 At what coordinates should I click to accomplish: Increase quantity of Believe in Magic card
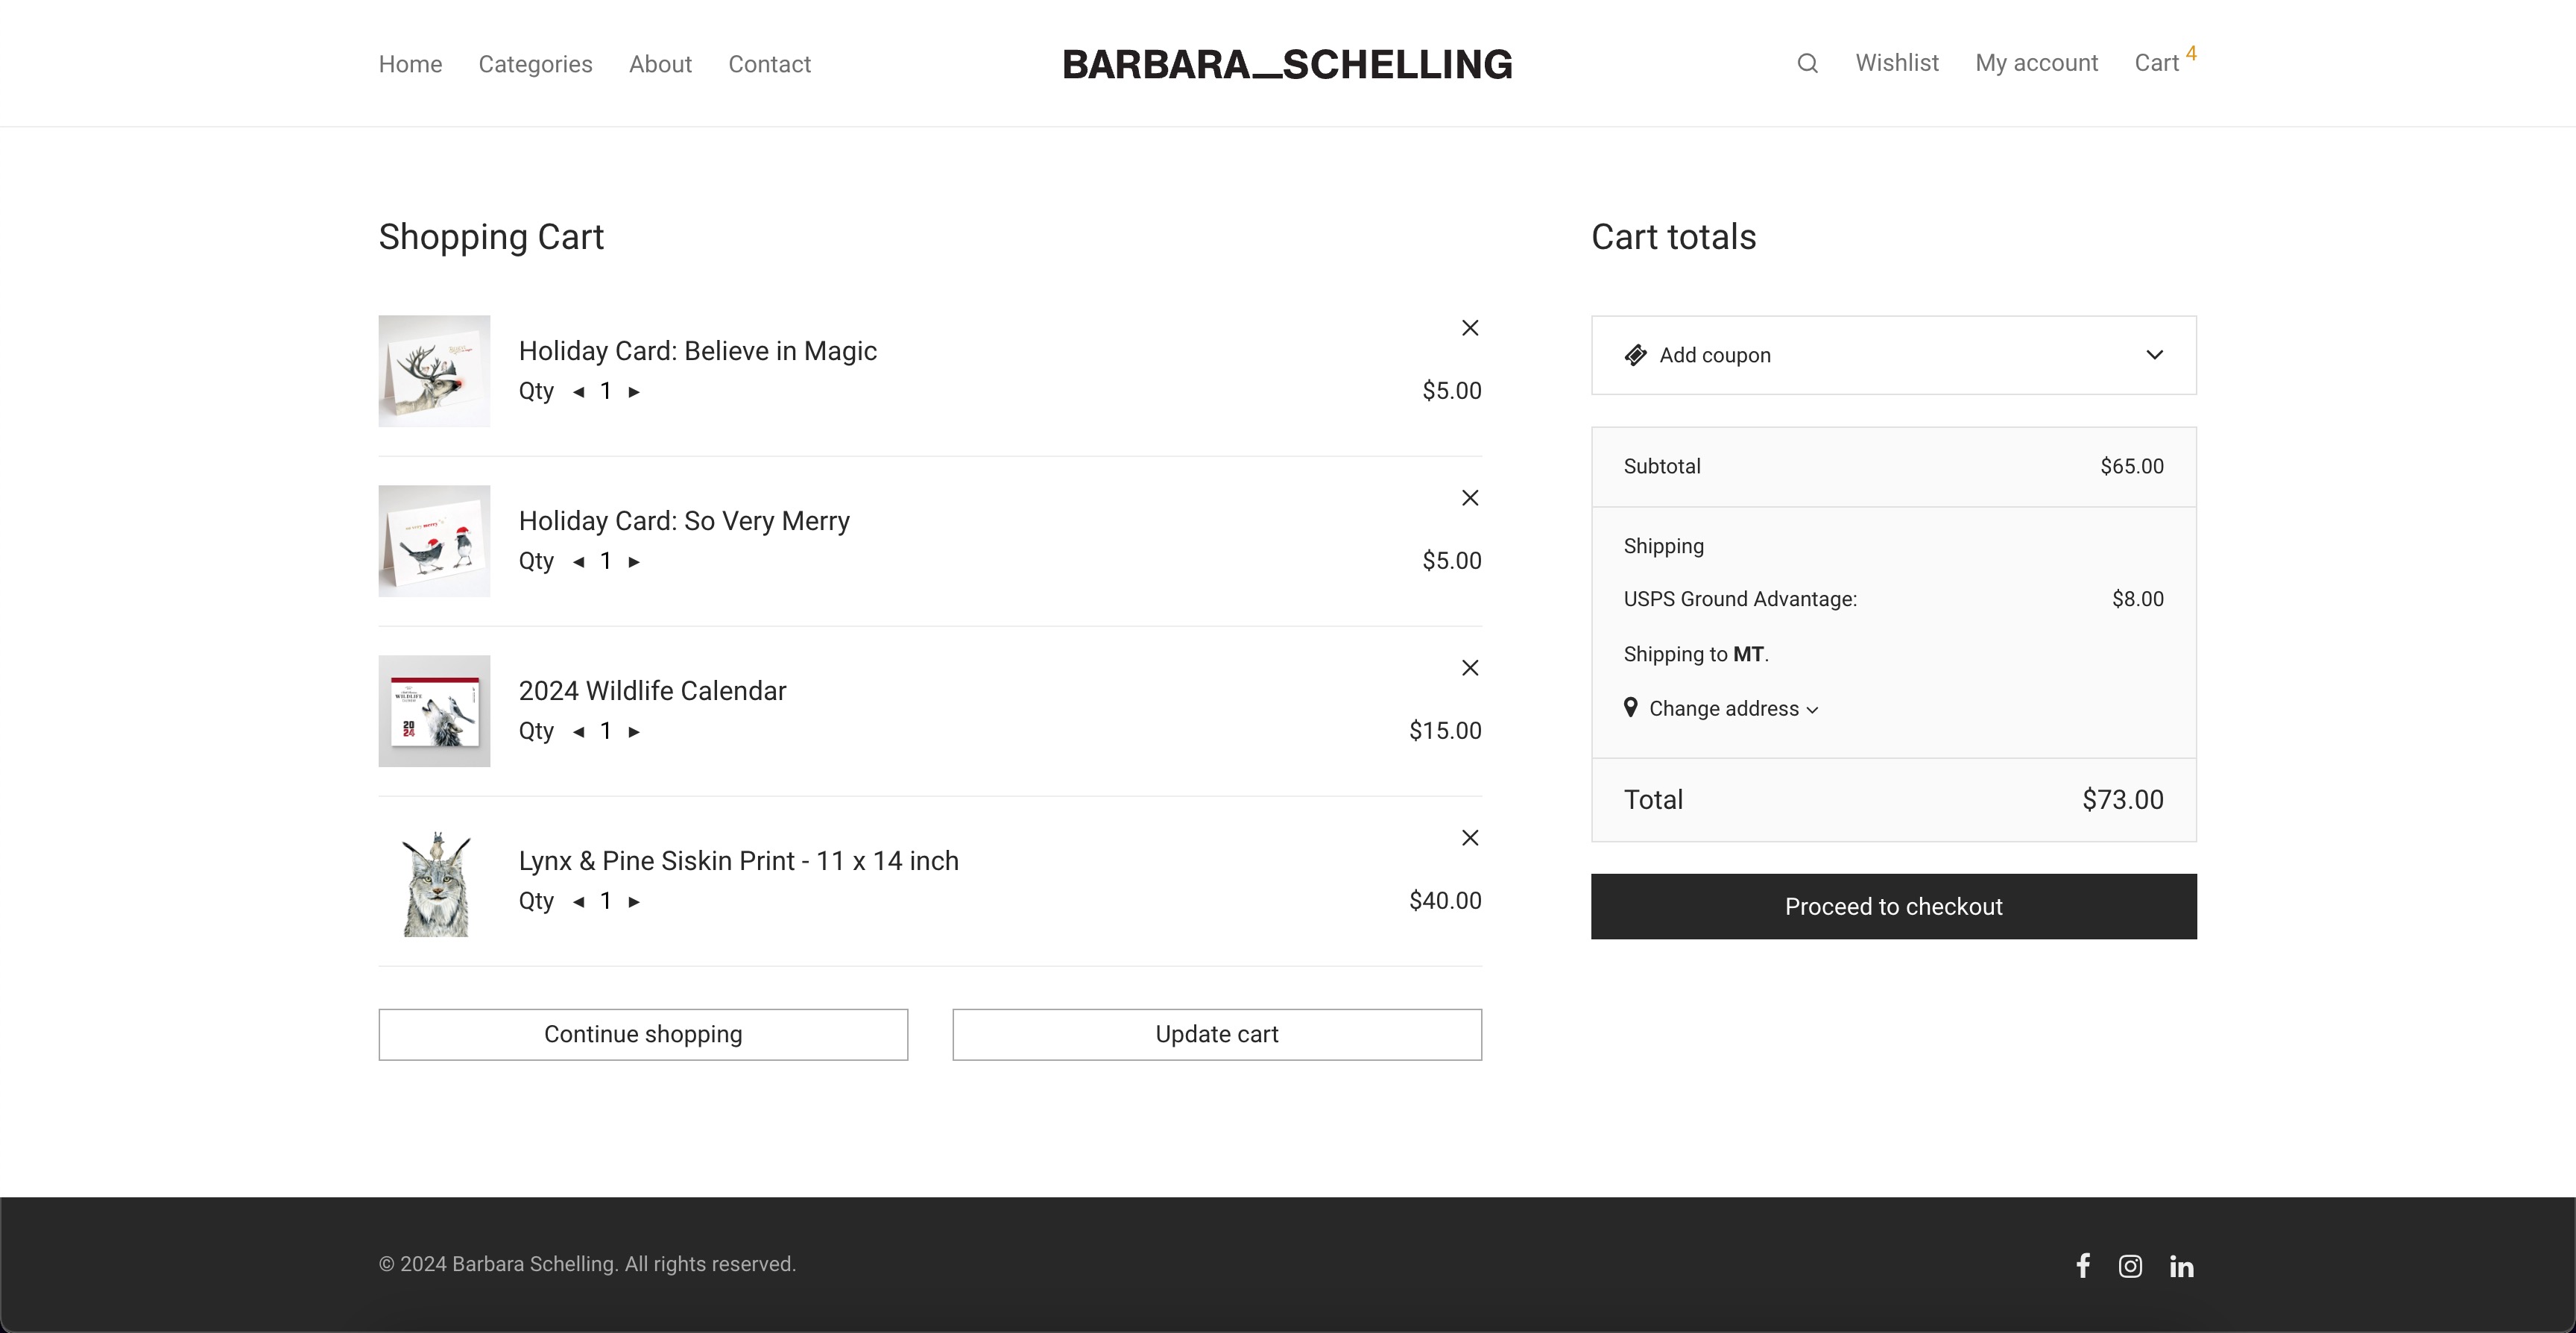634,392
